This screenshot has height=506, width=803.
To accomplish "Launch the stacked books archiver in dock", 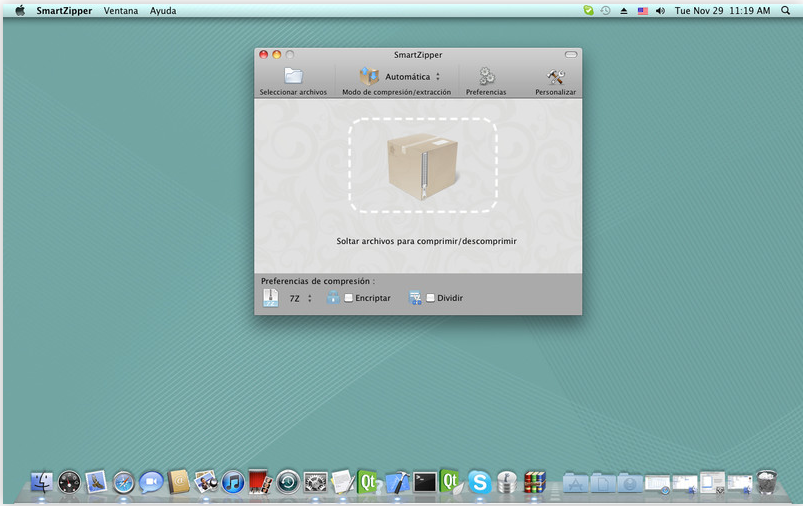I will 534,482.
